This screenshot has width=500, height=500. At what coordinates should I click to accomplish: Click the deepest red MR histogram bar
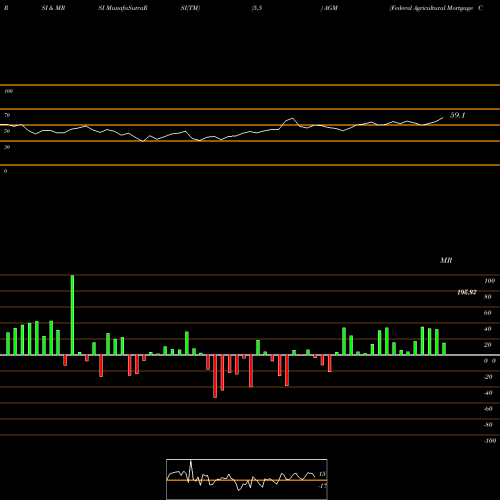click(215, 376)
